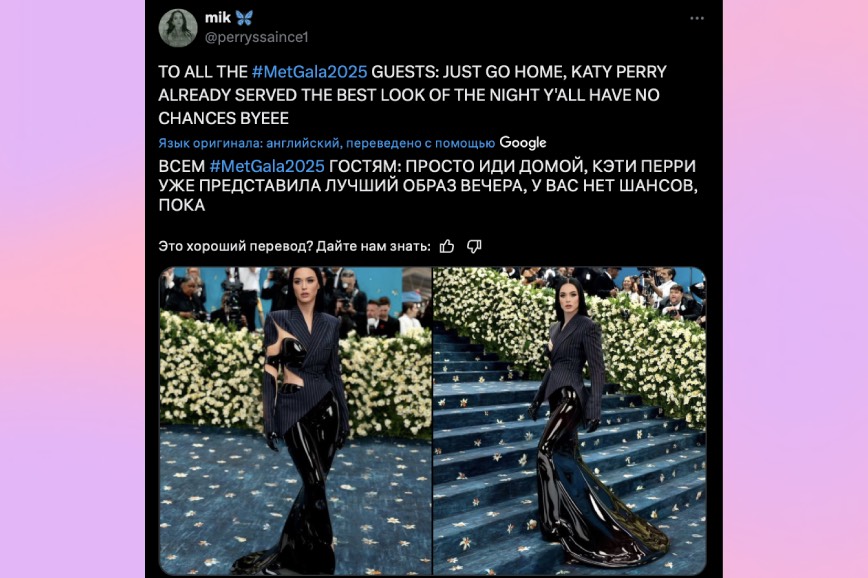Click the butterfly emoji beside mik

click(244, 18)
